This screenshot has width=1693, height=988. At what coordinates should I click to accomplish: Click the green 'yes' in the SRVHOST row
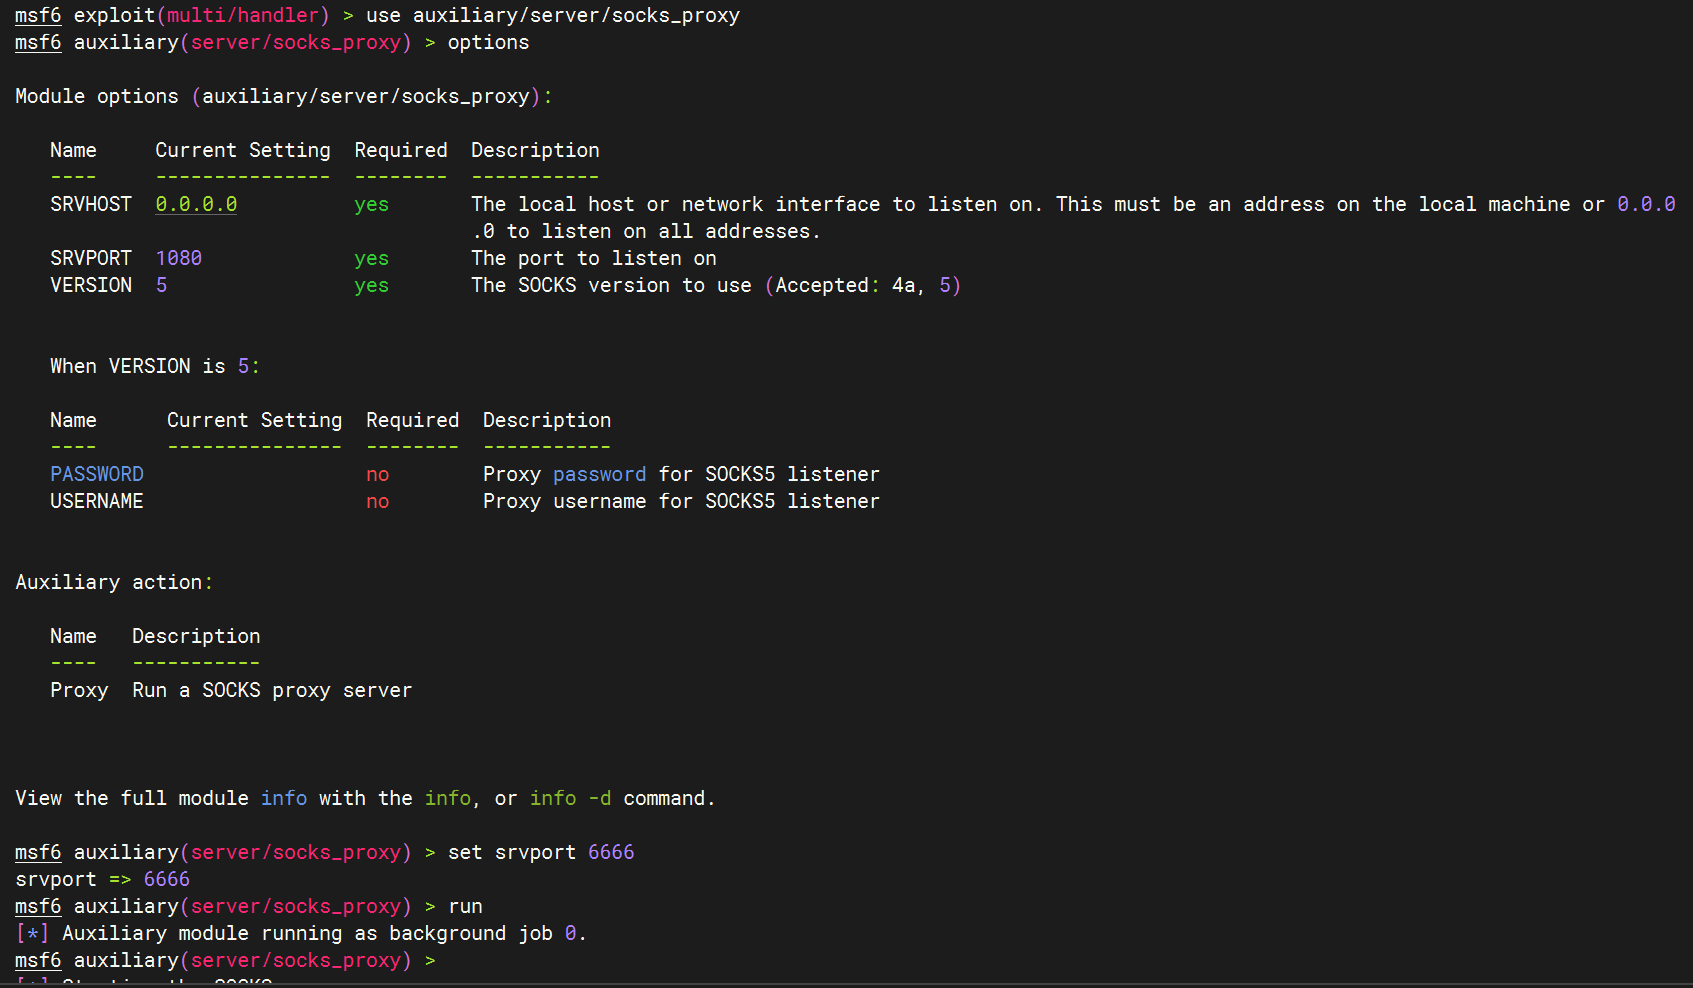tap(371, 204)
